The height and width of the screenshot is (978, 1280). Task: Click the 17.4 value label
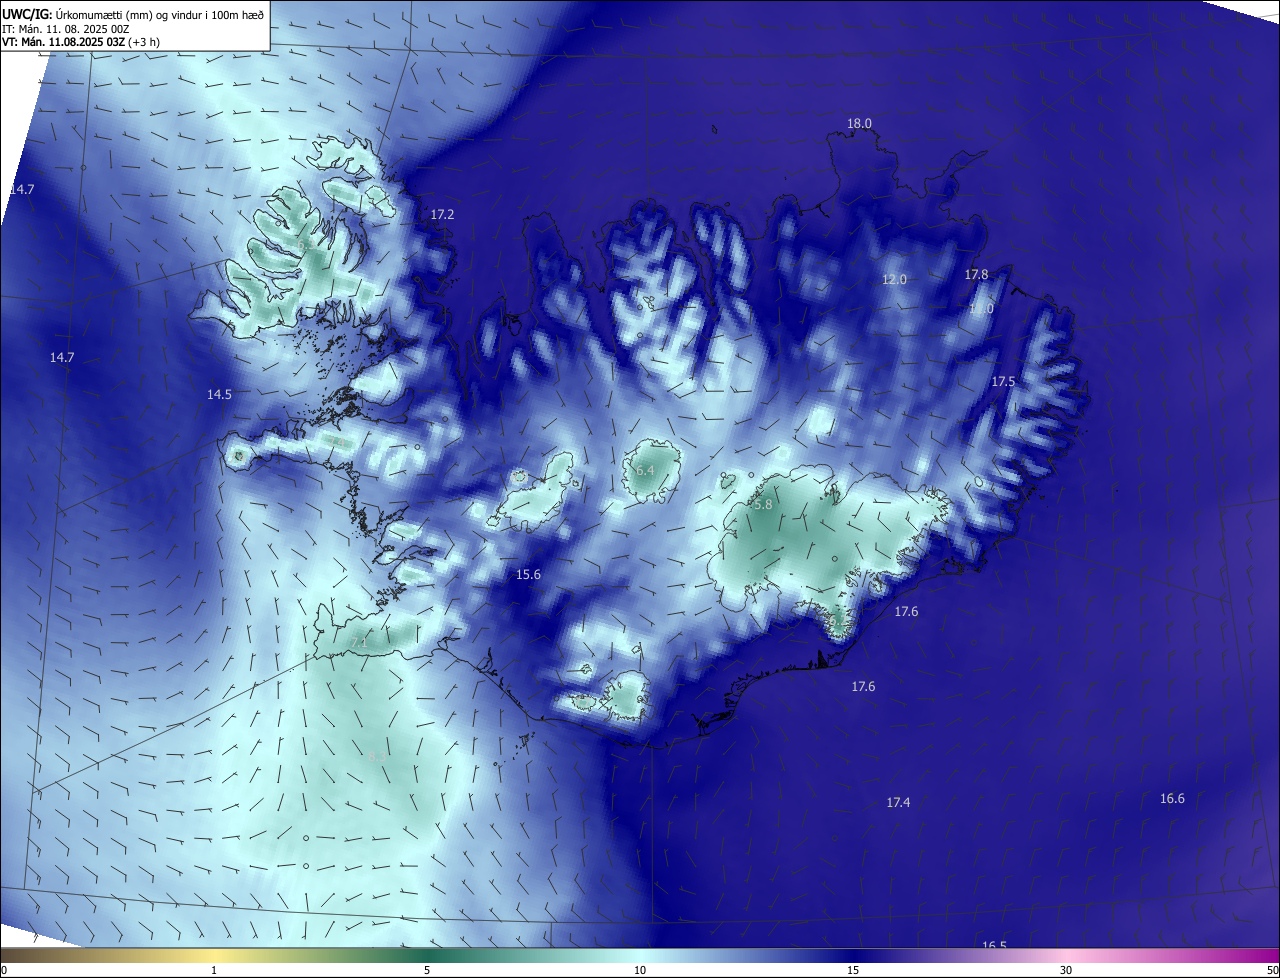[898, 803]
